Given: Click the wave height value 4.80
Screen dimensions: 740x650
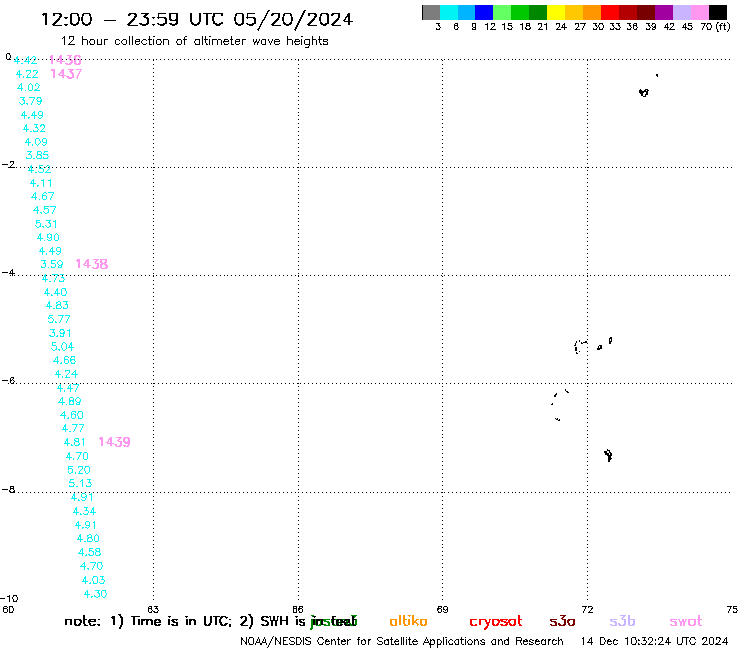Looking at the screenshot, I should pyautogui.click(x=88, y=539).
